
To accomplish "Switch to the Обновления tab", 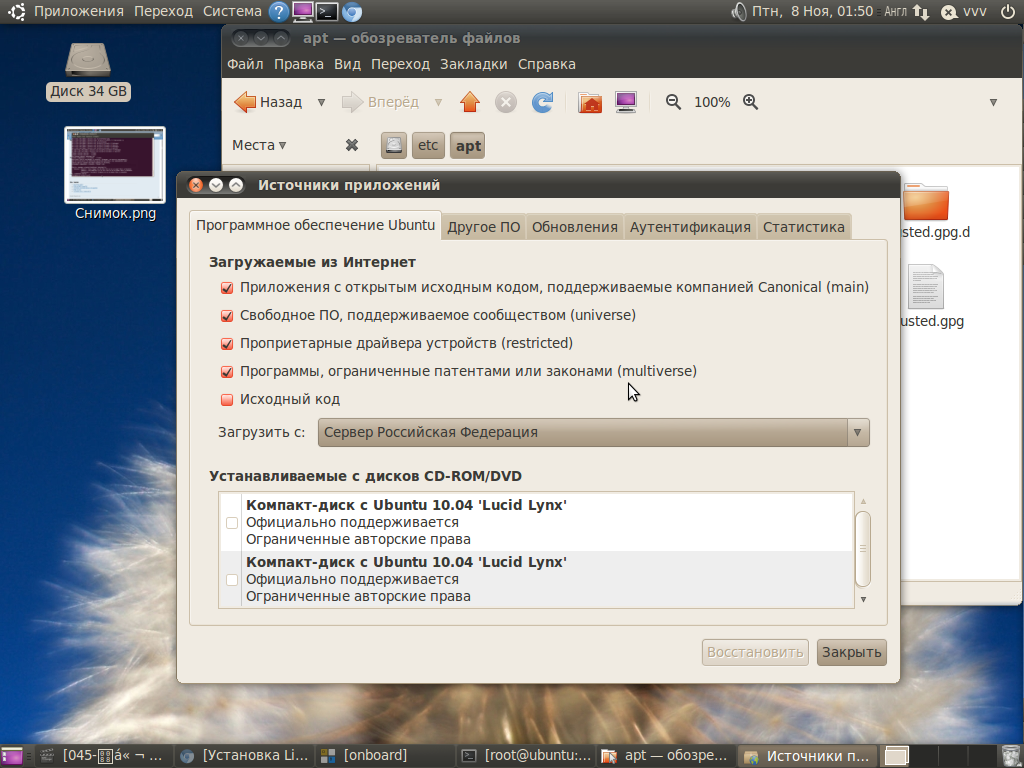I will 575,227.
